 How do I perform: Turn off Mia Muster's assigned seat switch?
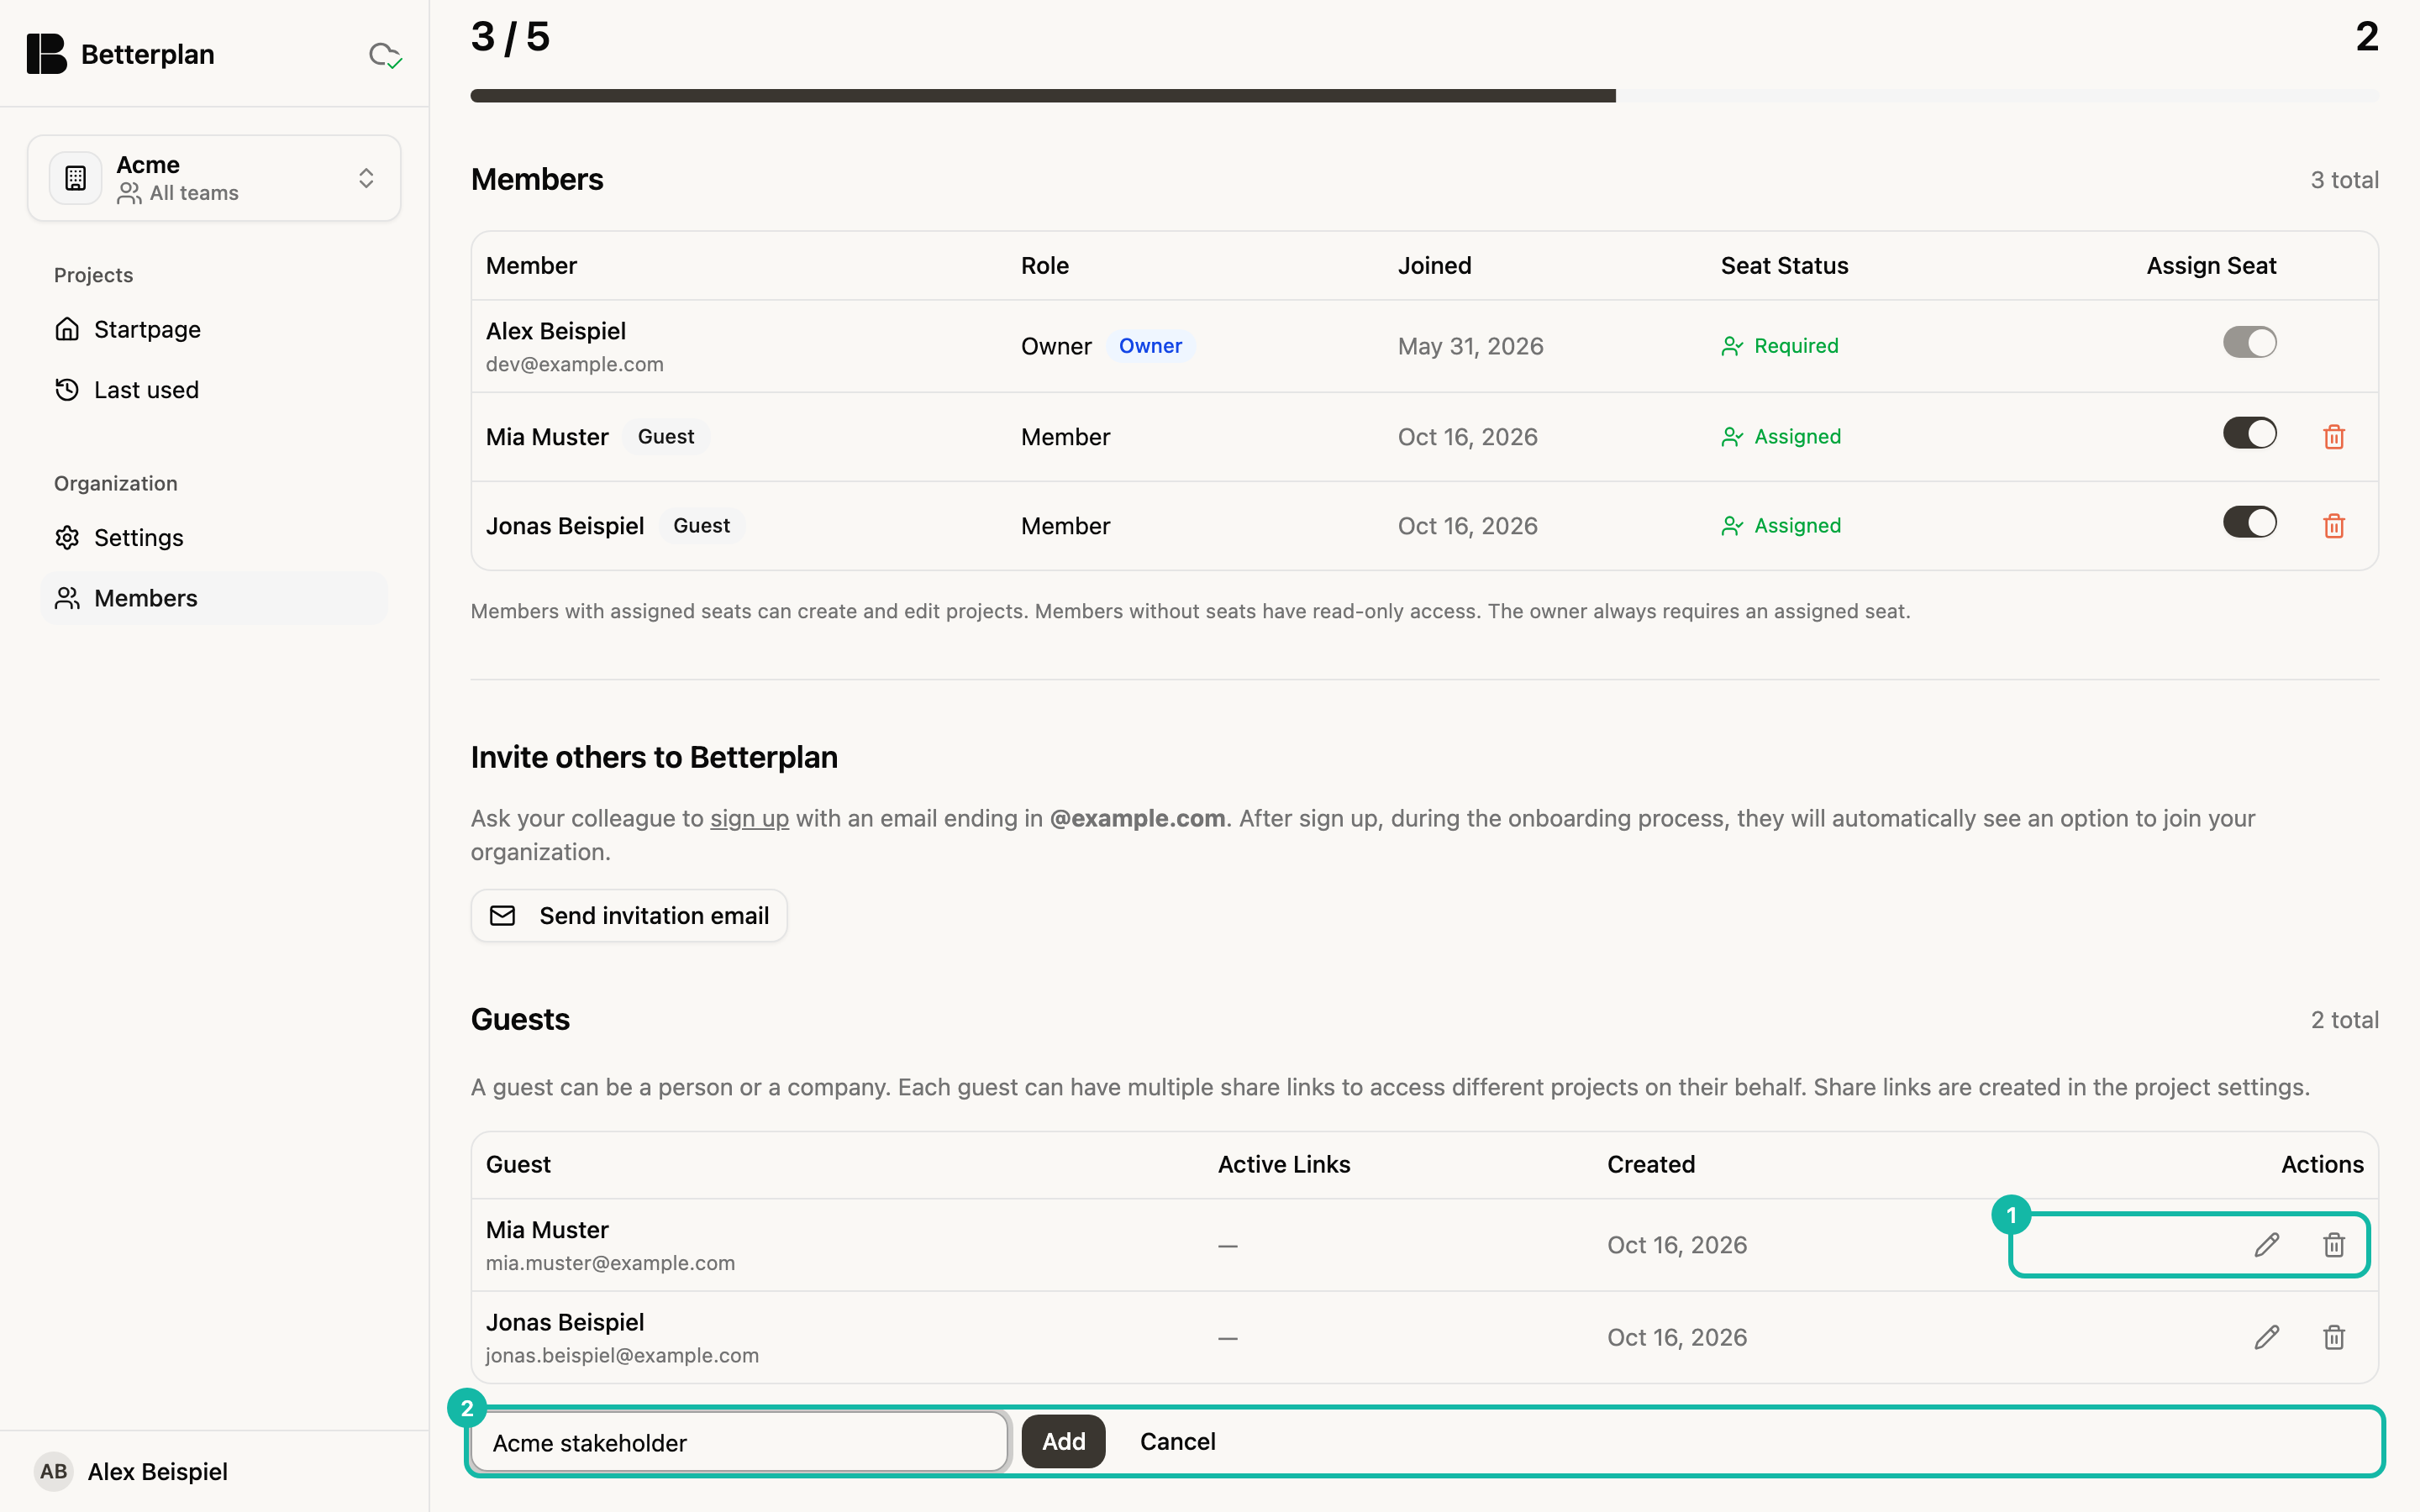(x=2250, y=434)
